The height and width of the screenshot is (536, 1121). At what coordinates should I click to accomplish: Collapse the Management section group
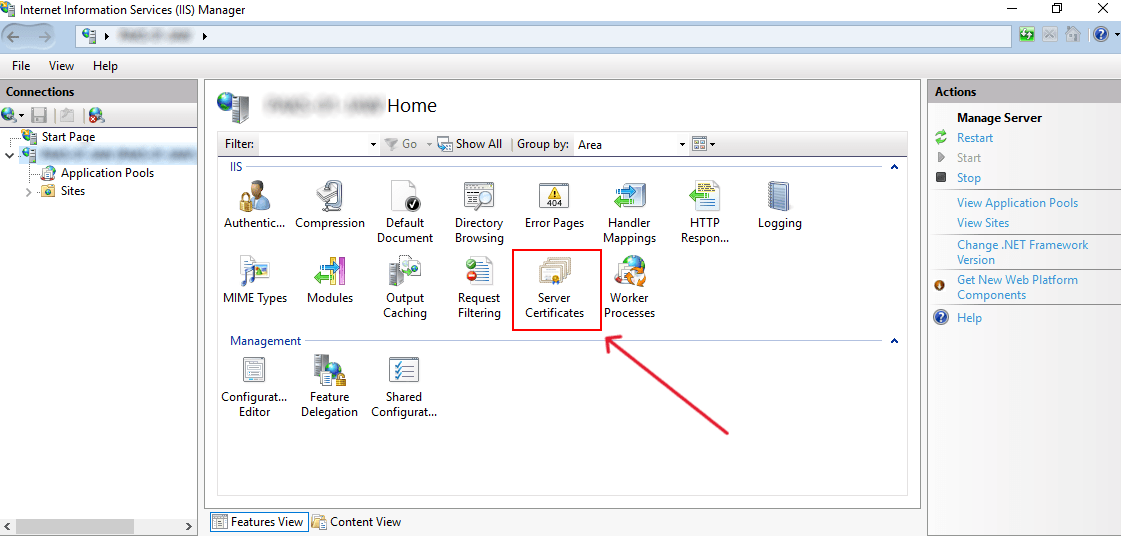(x=894, y=341)
